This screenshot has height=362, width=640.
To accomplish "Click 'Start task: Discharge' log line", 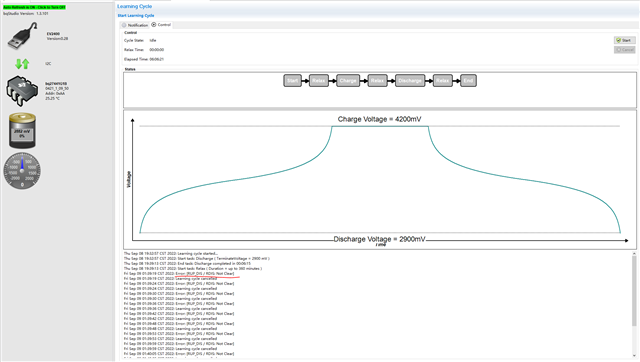I will pyautogui.click(x=197, y=258).
